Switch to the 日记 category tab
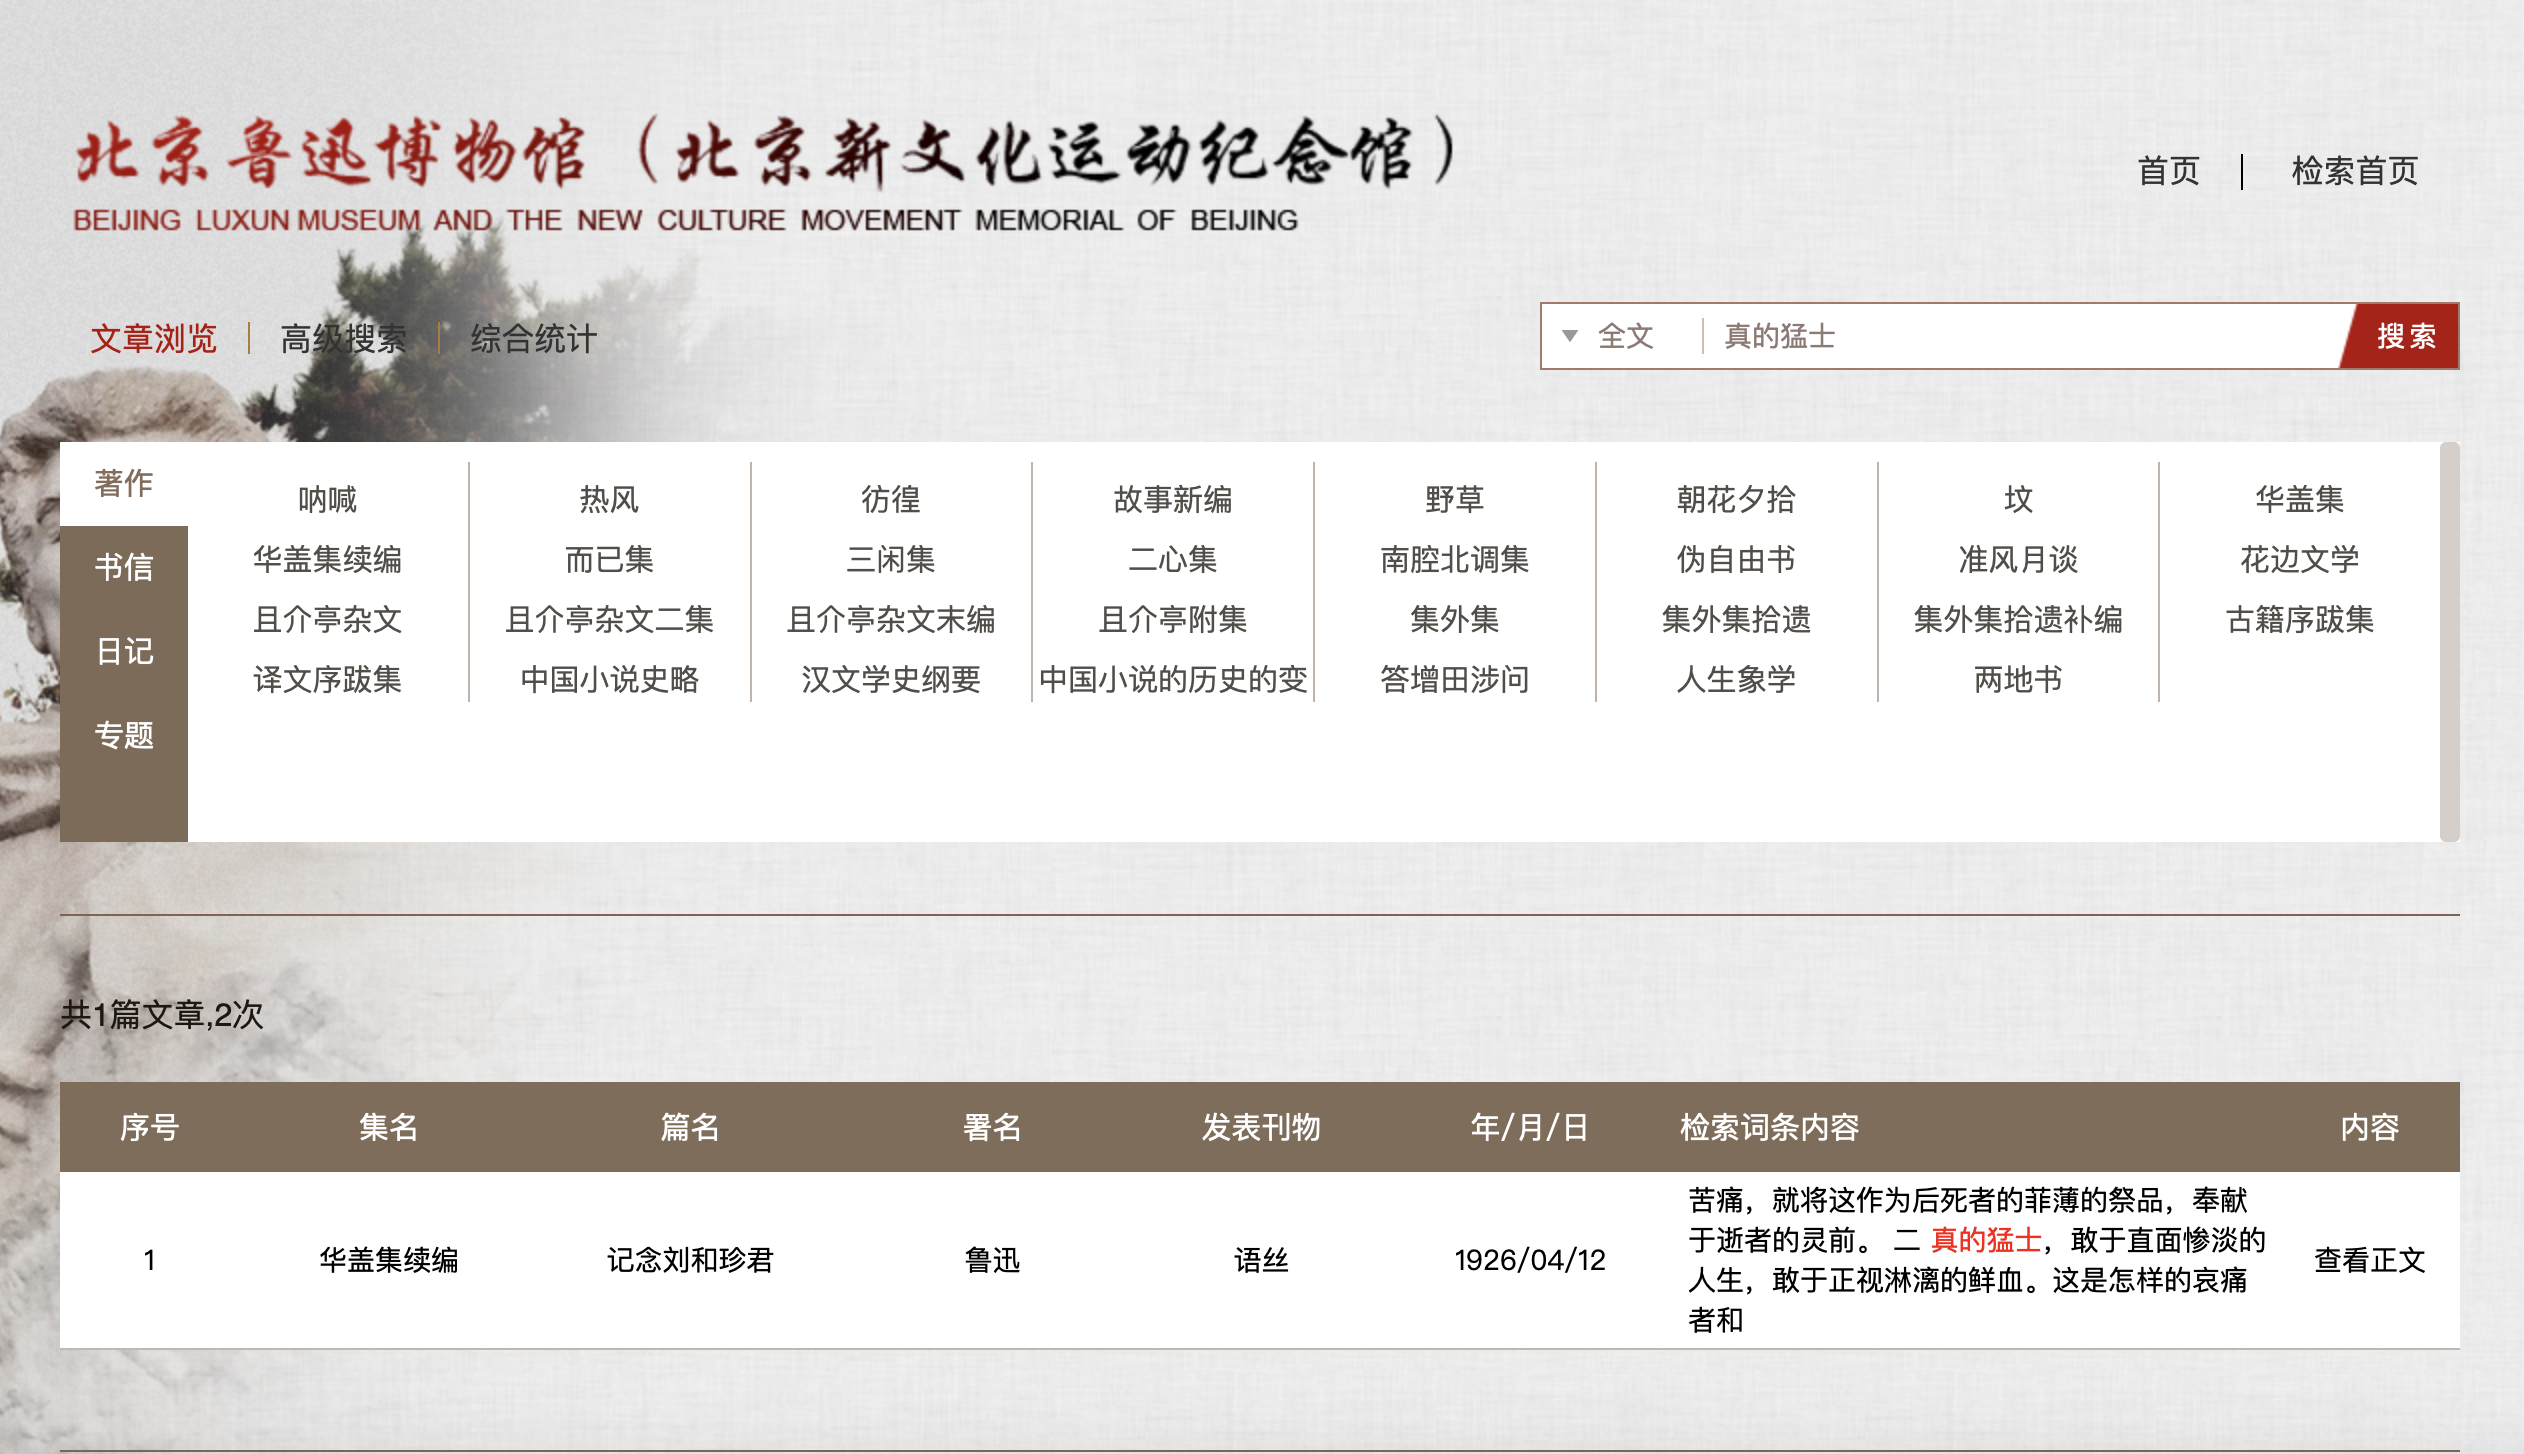This screenshot has width=2524, height=1454. (x=124, y=651)
